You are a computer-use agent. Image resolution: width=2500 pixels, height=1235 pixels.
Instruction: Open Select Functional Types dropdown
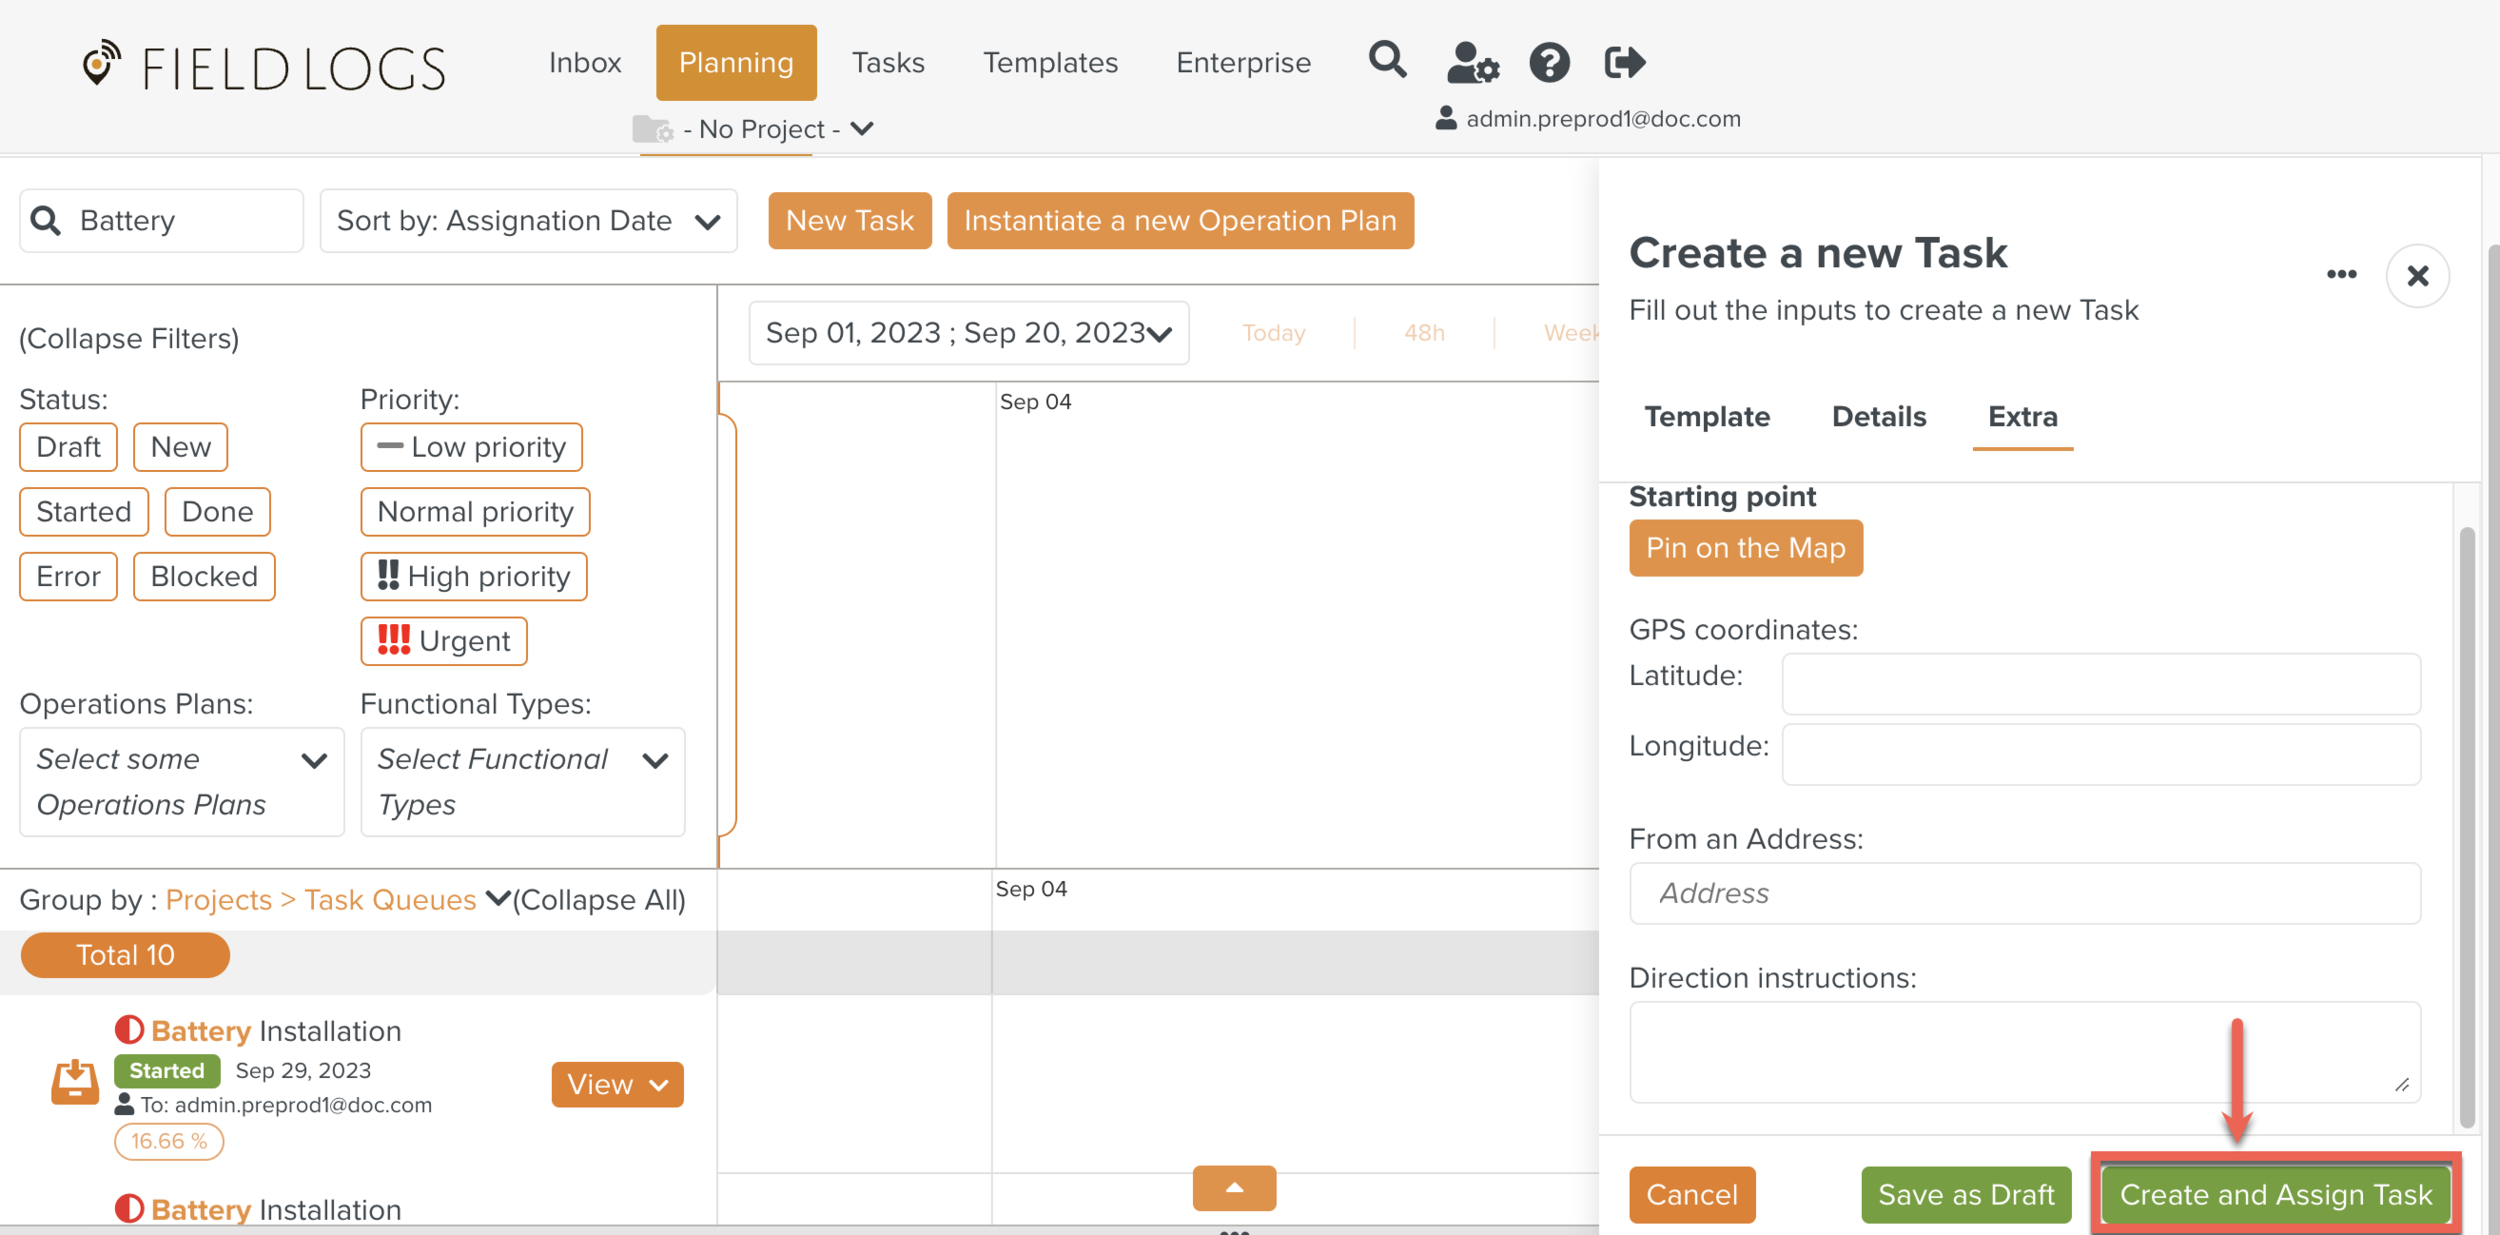523,781
